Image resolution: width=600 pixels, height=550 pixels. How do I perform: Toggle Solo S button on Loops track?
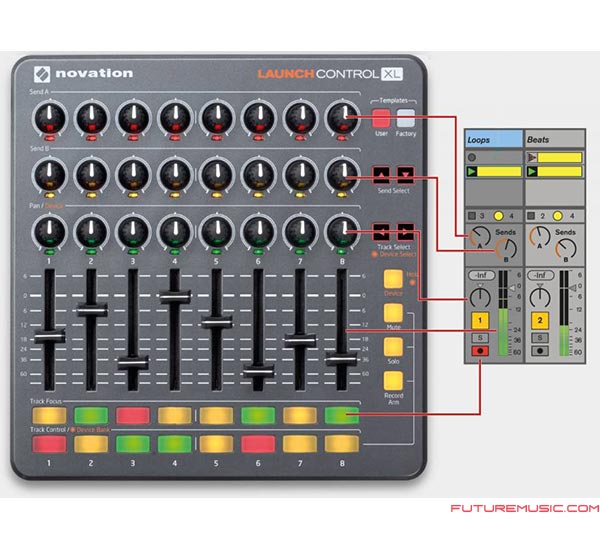(x=480, y=338)
